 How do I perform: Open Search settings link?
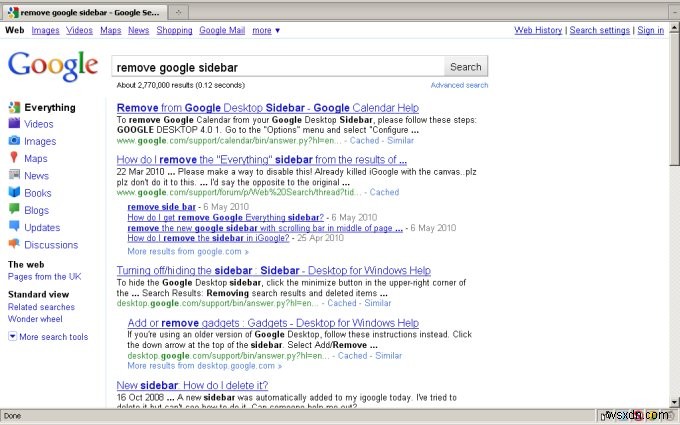click(x=599, y=30)
